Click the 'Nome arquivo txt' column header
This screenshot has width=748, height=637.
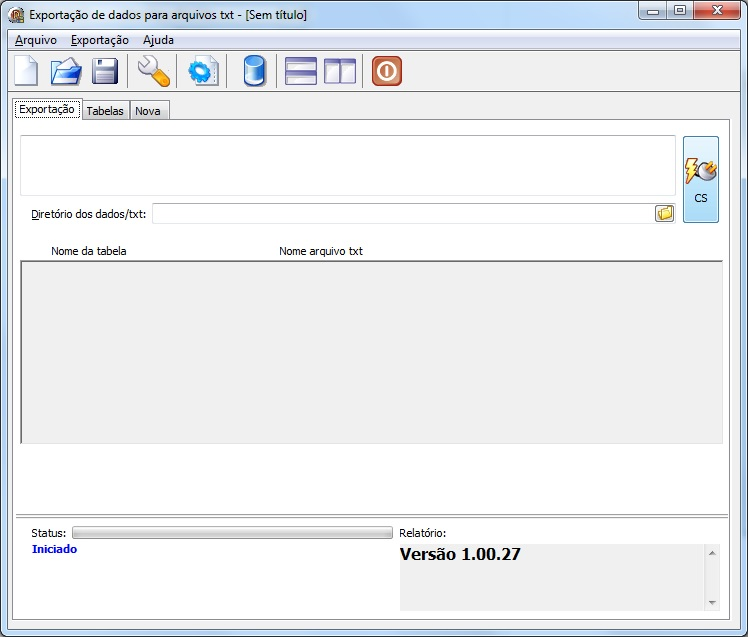click(321, 251)
